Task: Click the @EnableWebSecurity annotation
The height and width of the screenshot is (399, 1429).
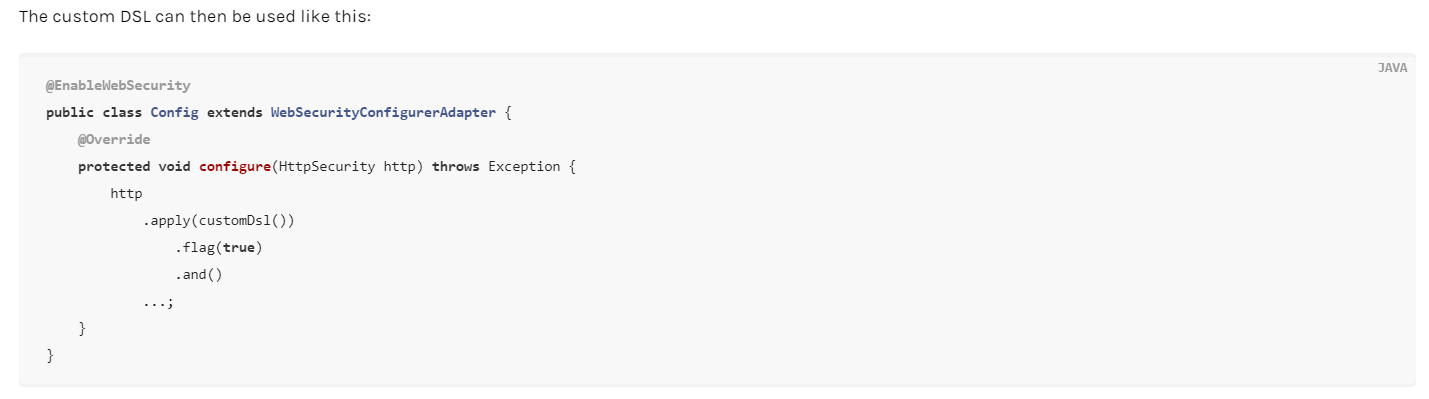Action: [x=118, y=86]
